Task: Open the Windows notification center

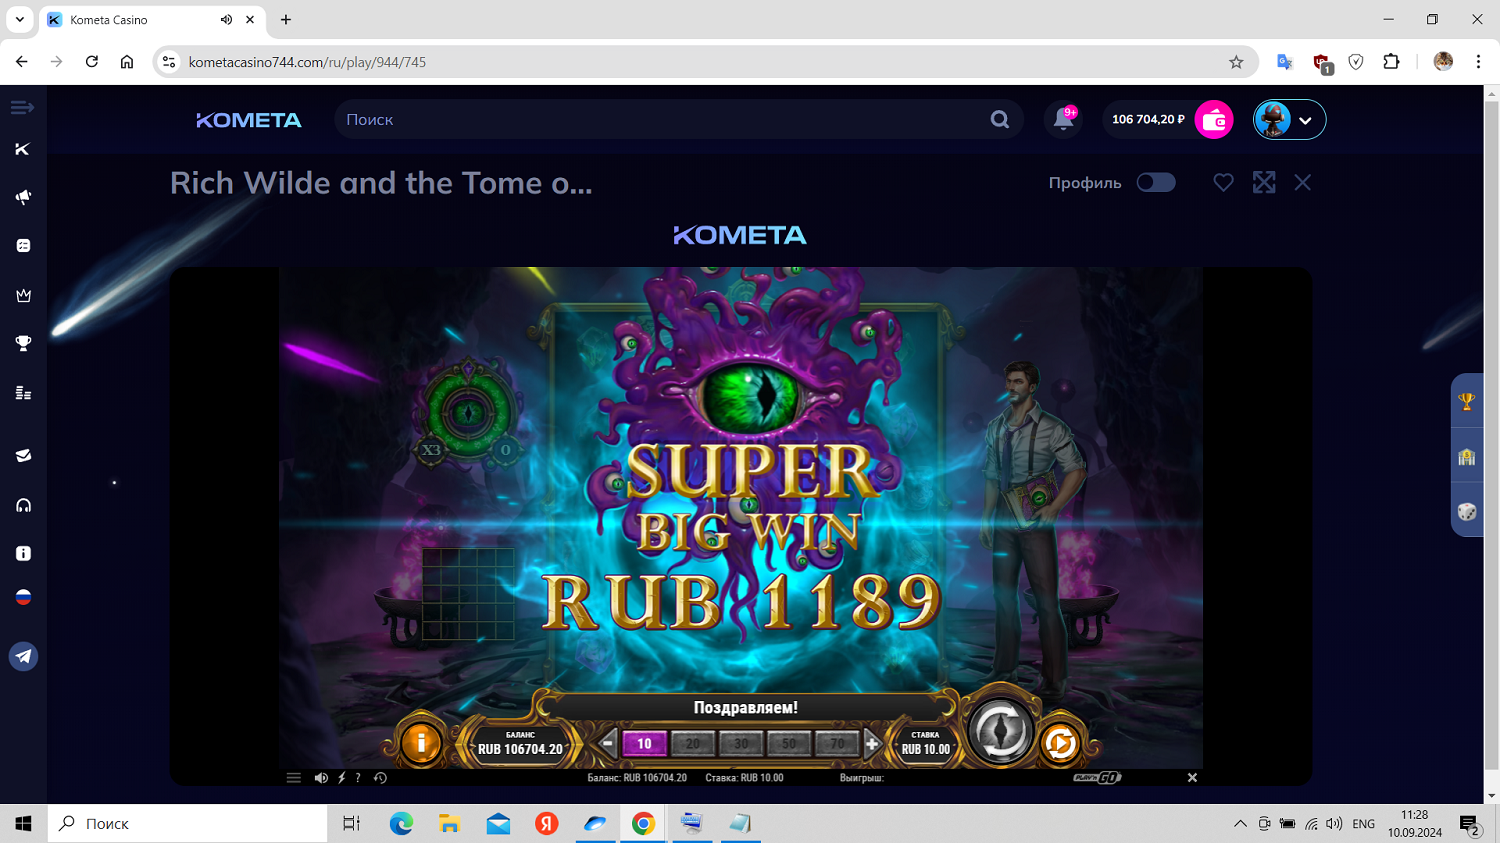Action: tap(1470, 825)
